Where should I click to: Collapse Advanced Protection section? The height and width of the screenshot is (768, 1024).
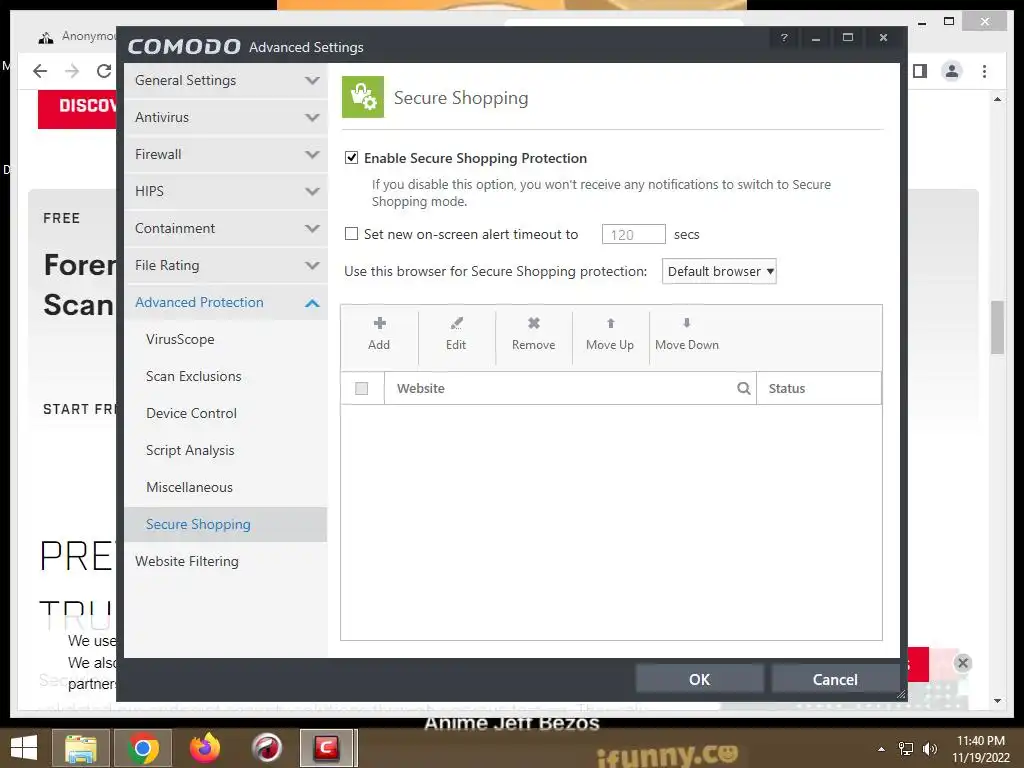pos(226,302)
